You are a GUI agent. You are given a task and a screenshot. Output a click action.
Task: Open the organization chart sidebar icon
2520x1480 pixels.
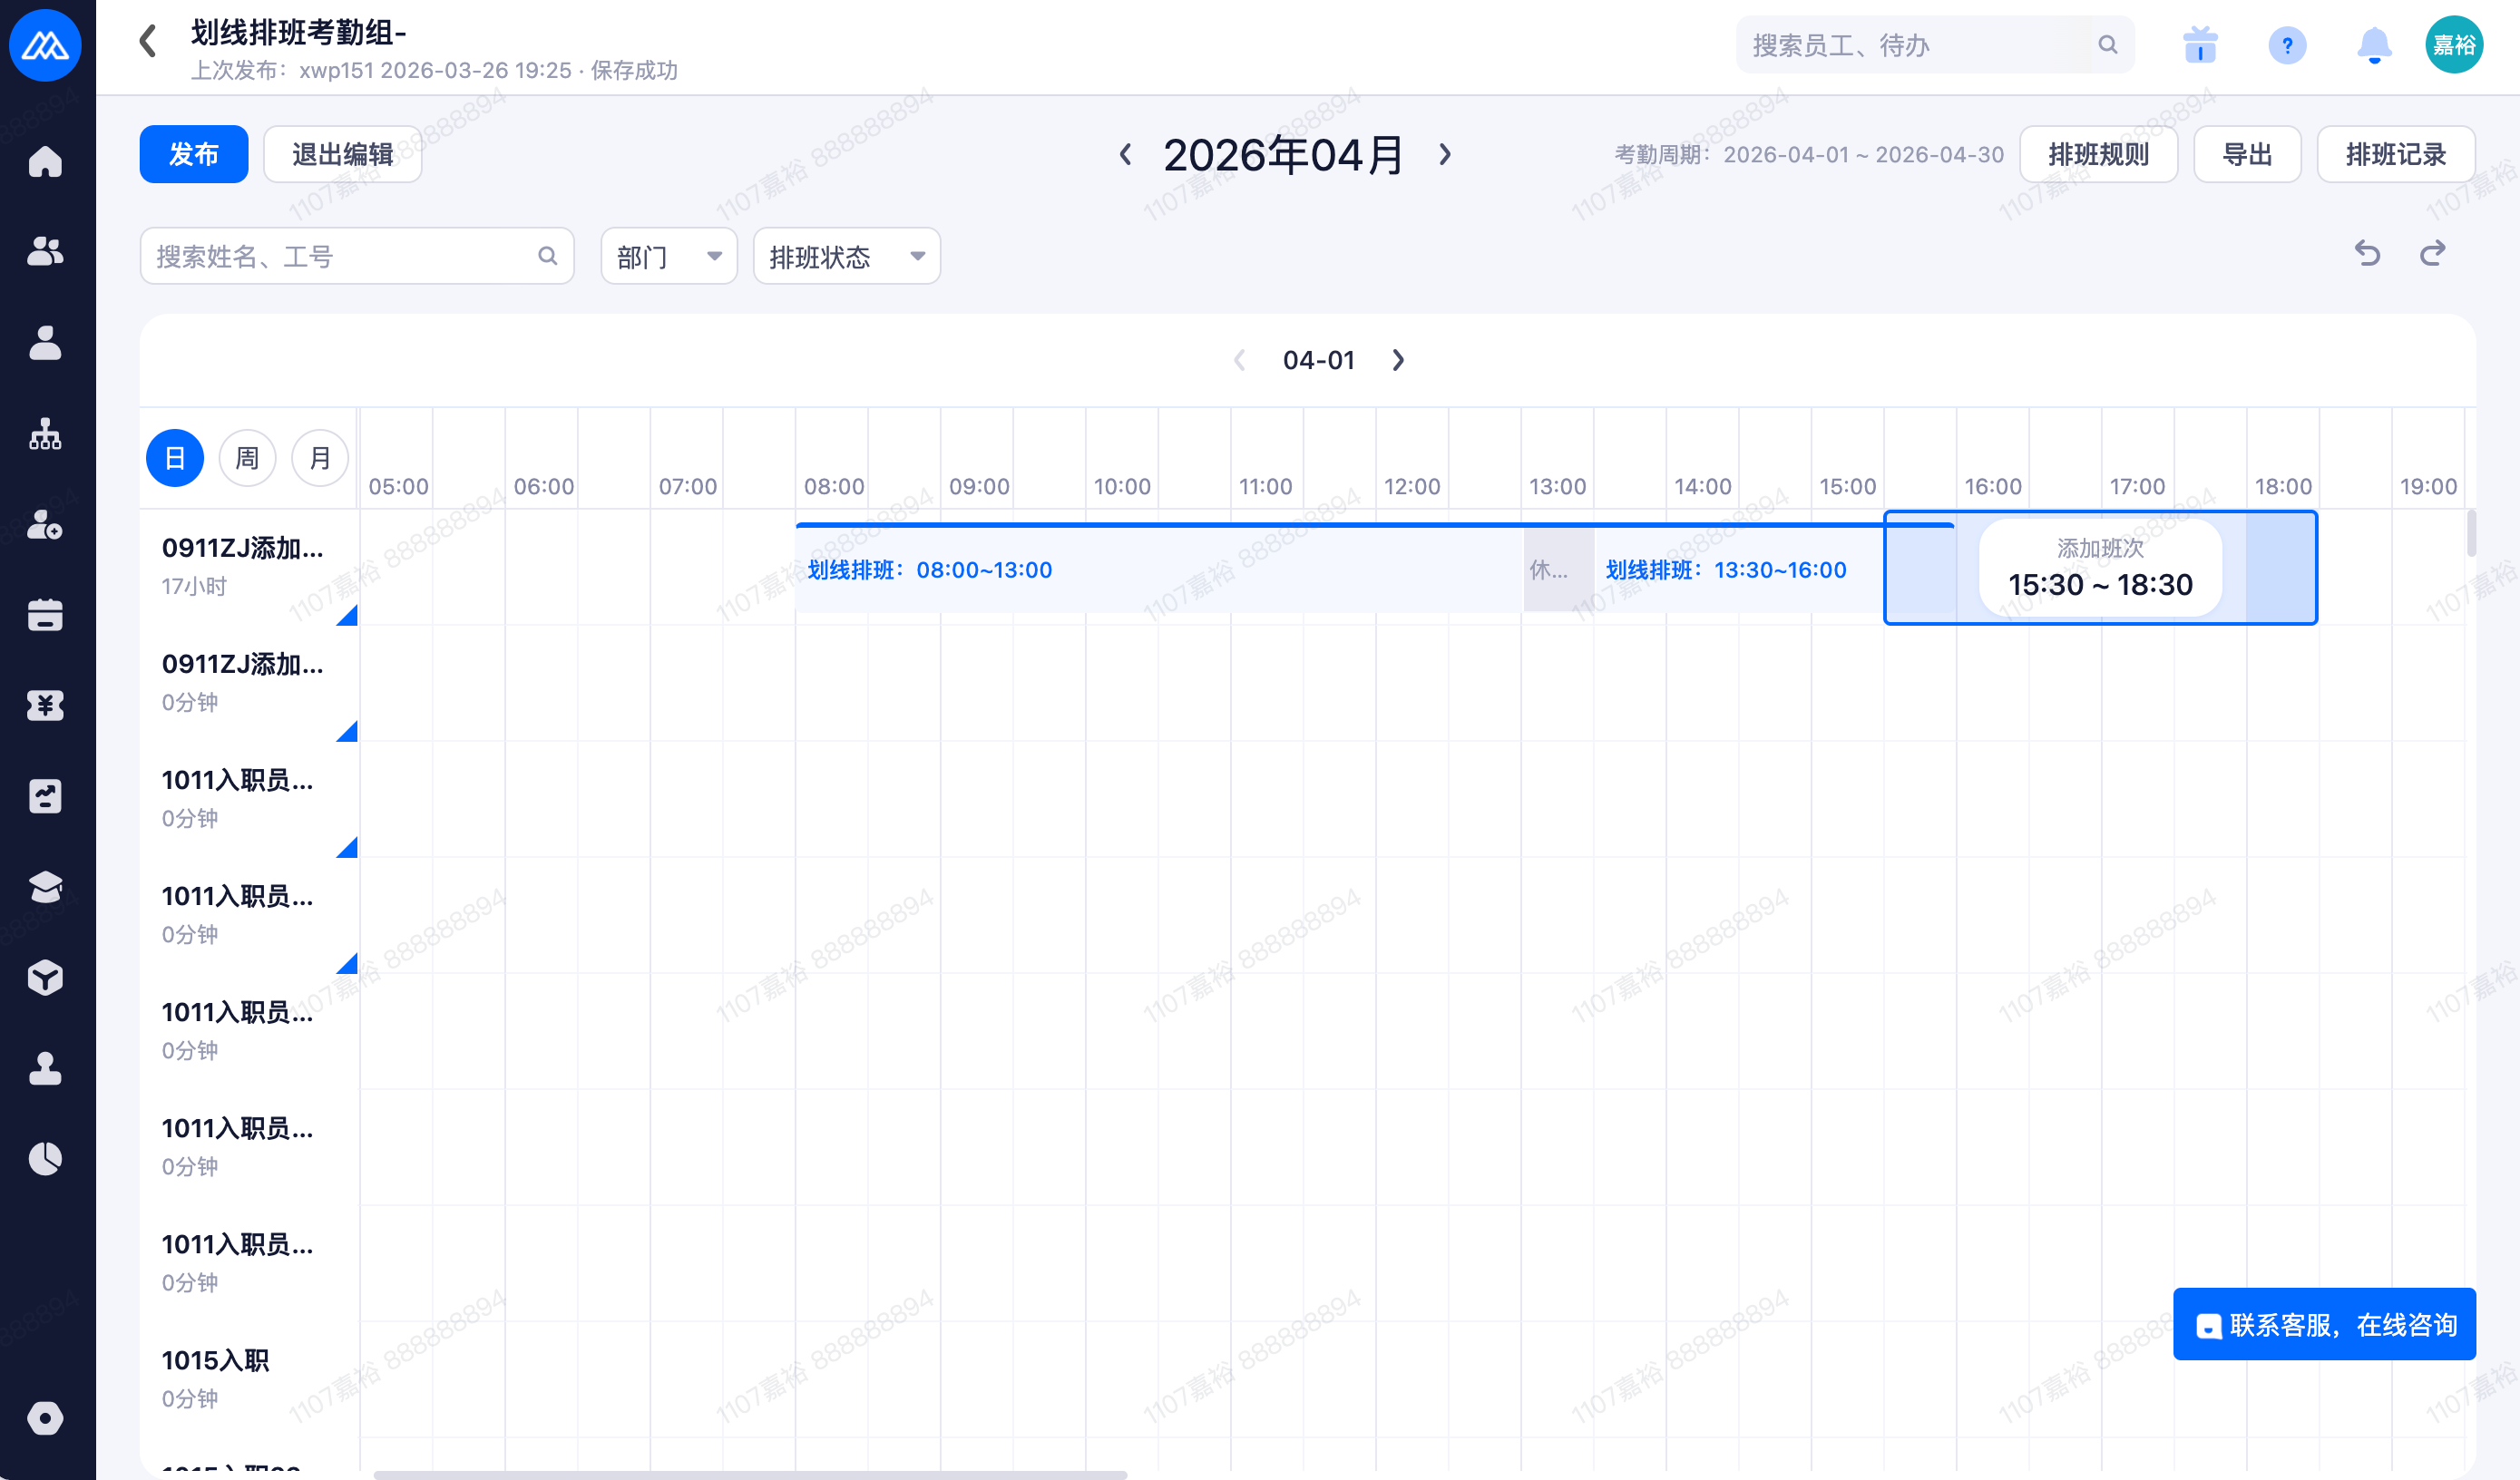(45, 434)
